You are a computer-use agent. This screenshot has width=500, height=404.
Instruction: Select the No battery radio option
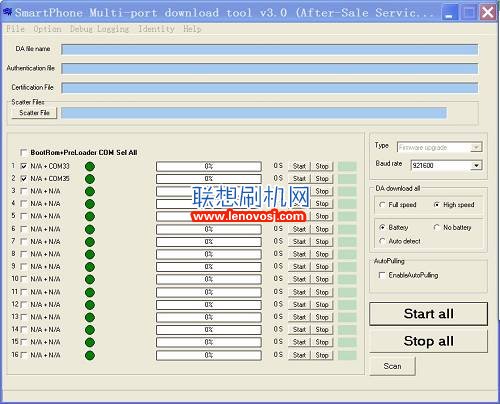pyautogui.click(x=437, y=227)
